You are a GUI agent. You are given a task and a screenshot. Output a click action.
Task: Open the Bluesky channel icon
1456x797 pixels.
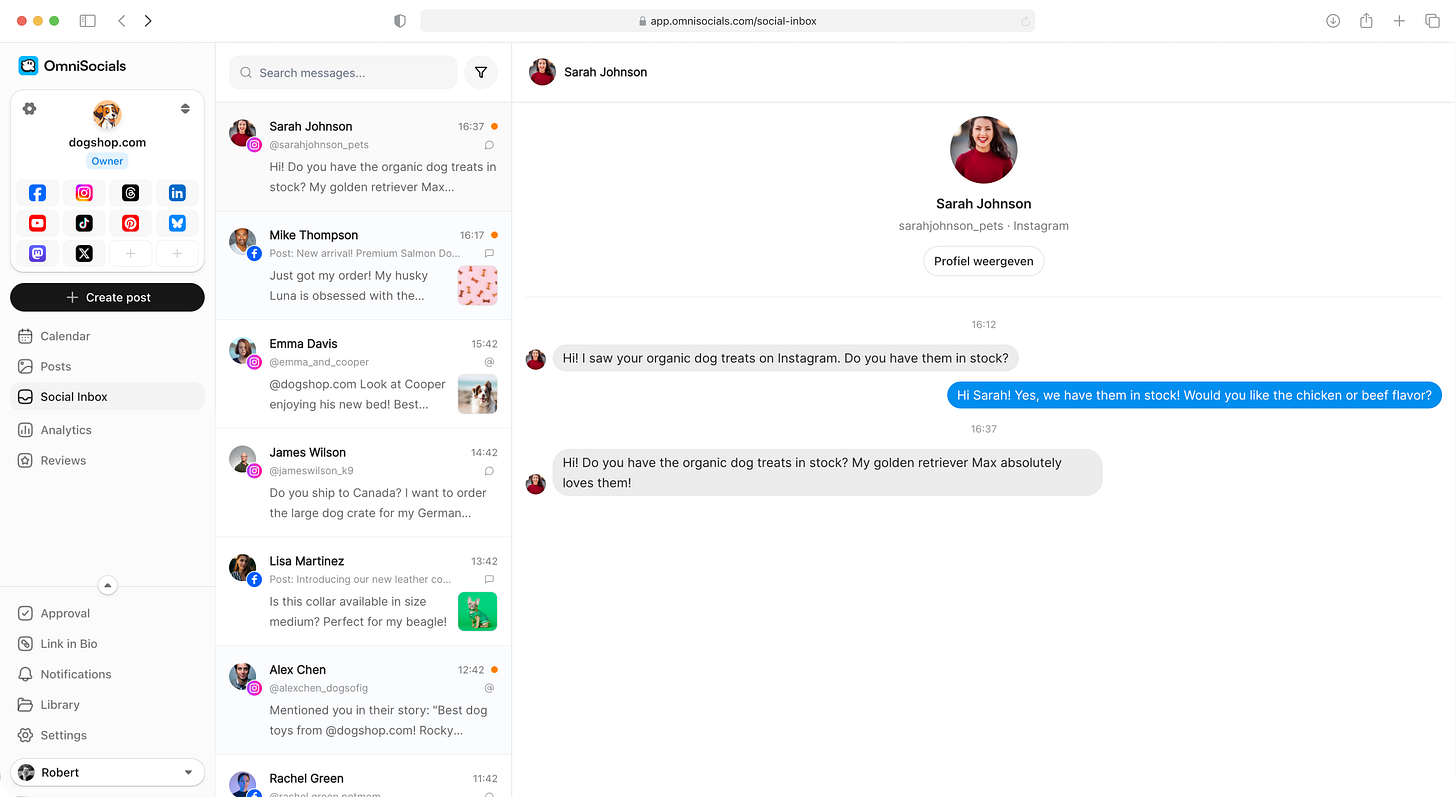(x=177, y=223)
